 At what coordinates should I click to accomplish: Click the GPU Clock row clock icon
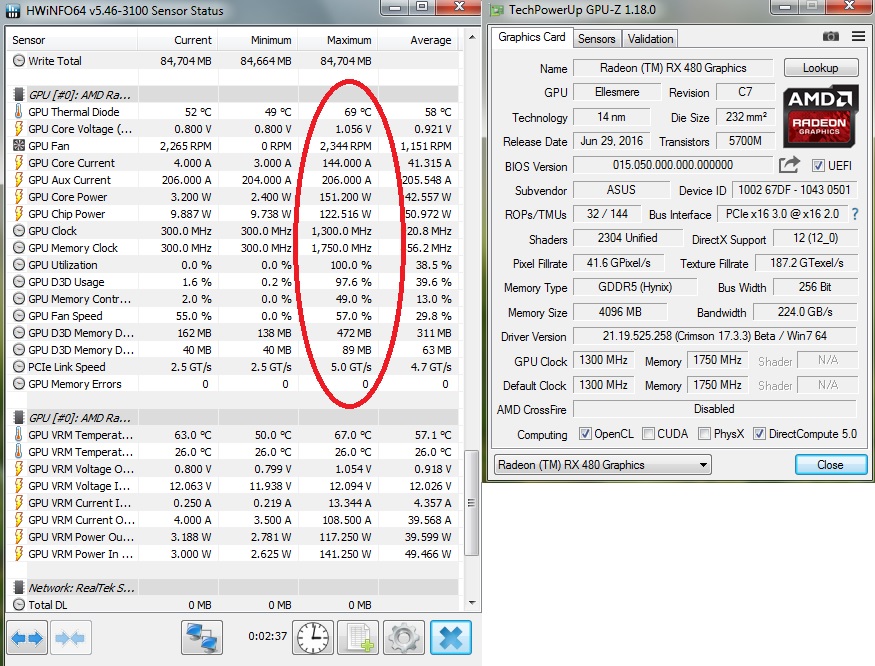pyautogui.click(x=18, y=231)
